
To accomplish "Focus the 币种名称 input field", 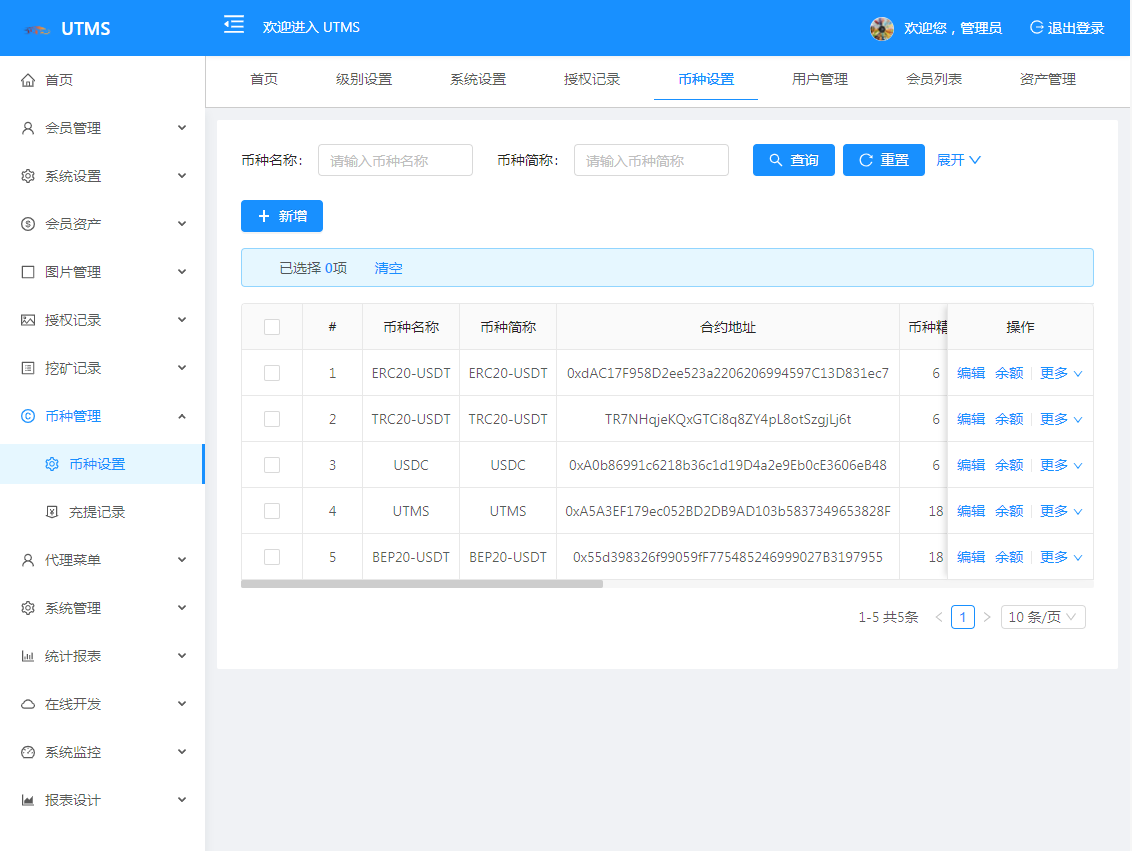I will [x=395, y=160].
